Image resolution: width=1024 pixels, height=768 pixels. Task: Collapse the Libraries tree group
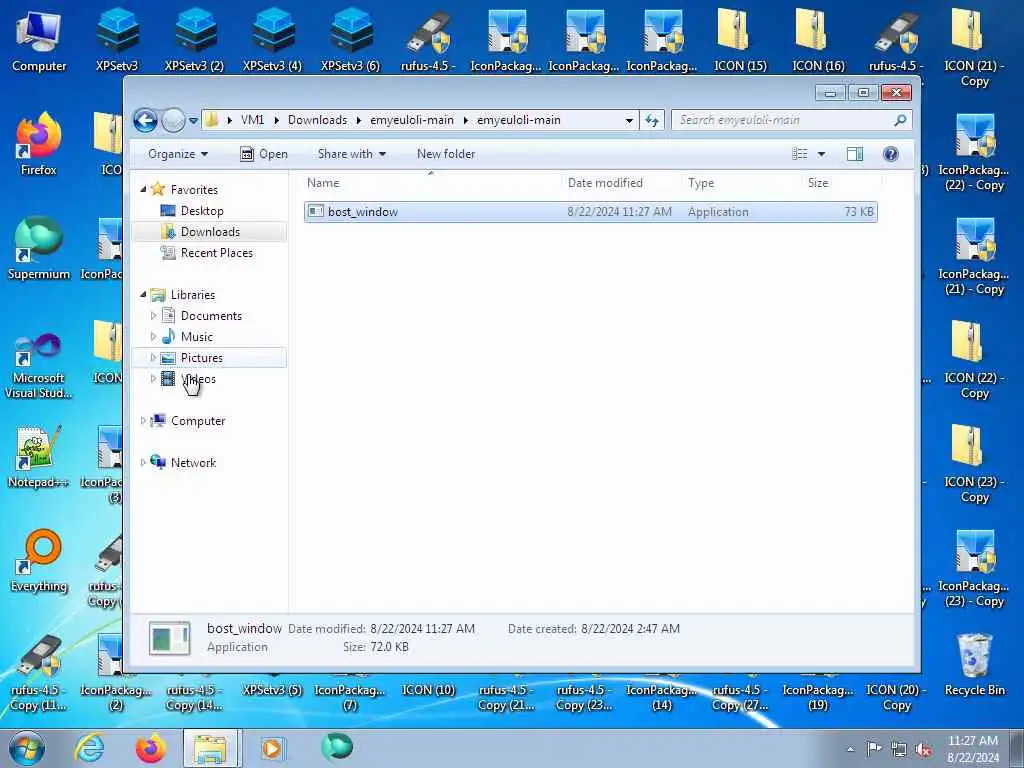144,295
